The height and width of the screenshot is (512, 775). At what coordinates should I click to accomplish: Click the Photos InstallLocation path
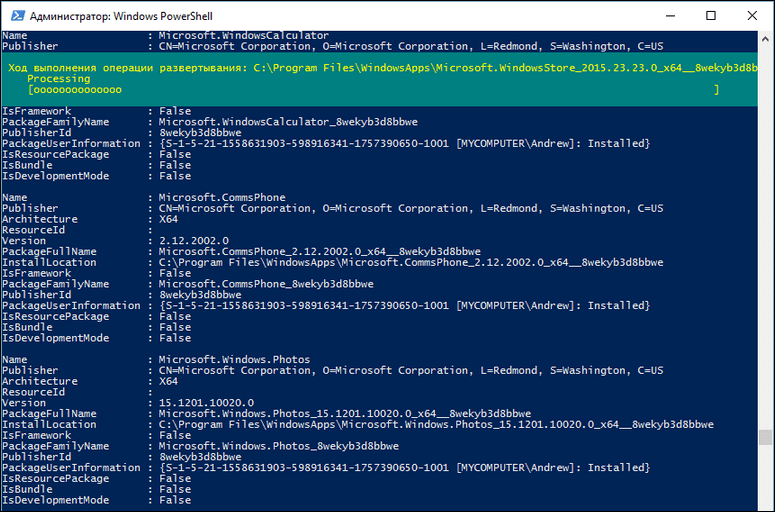click(x=436, y=425)
